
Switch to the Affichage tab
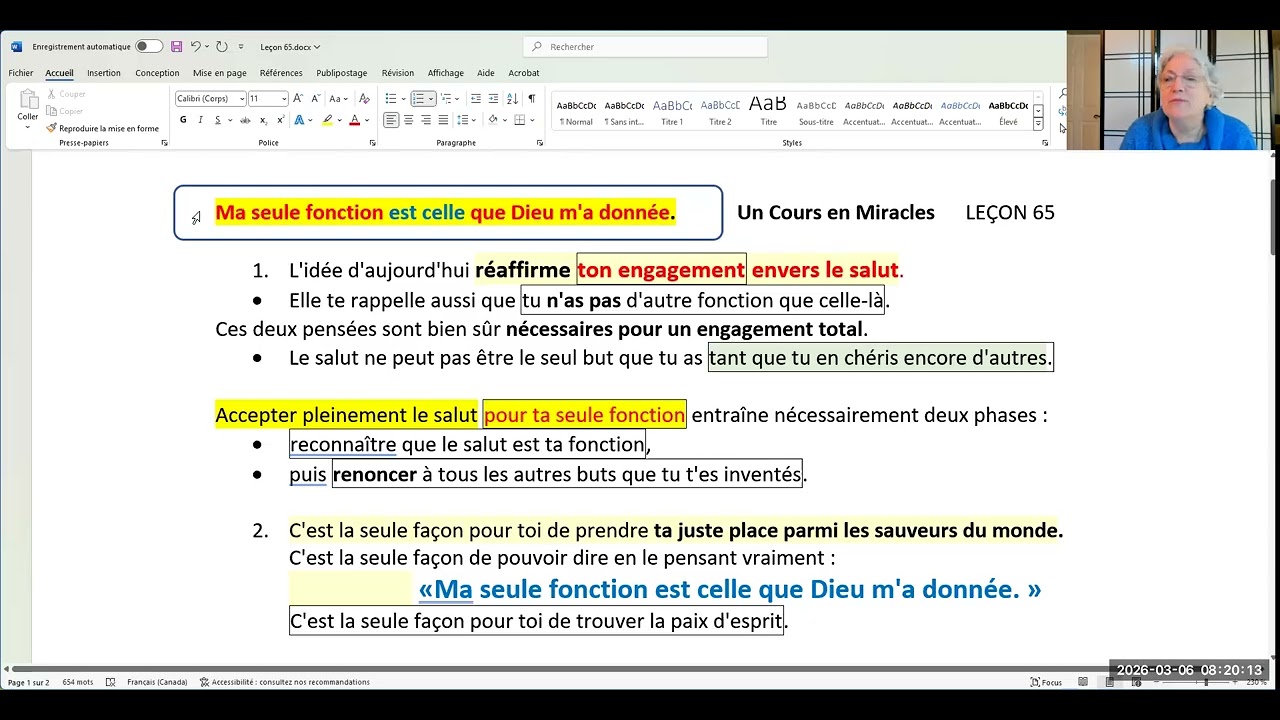[446, 73]
